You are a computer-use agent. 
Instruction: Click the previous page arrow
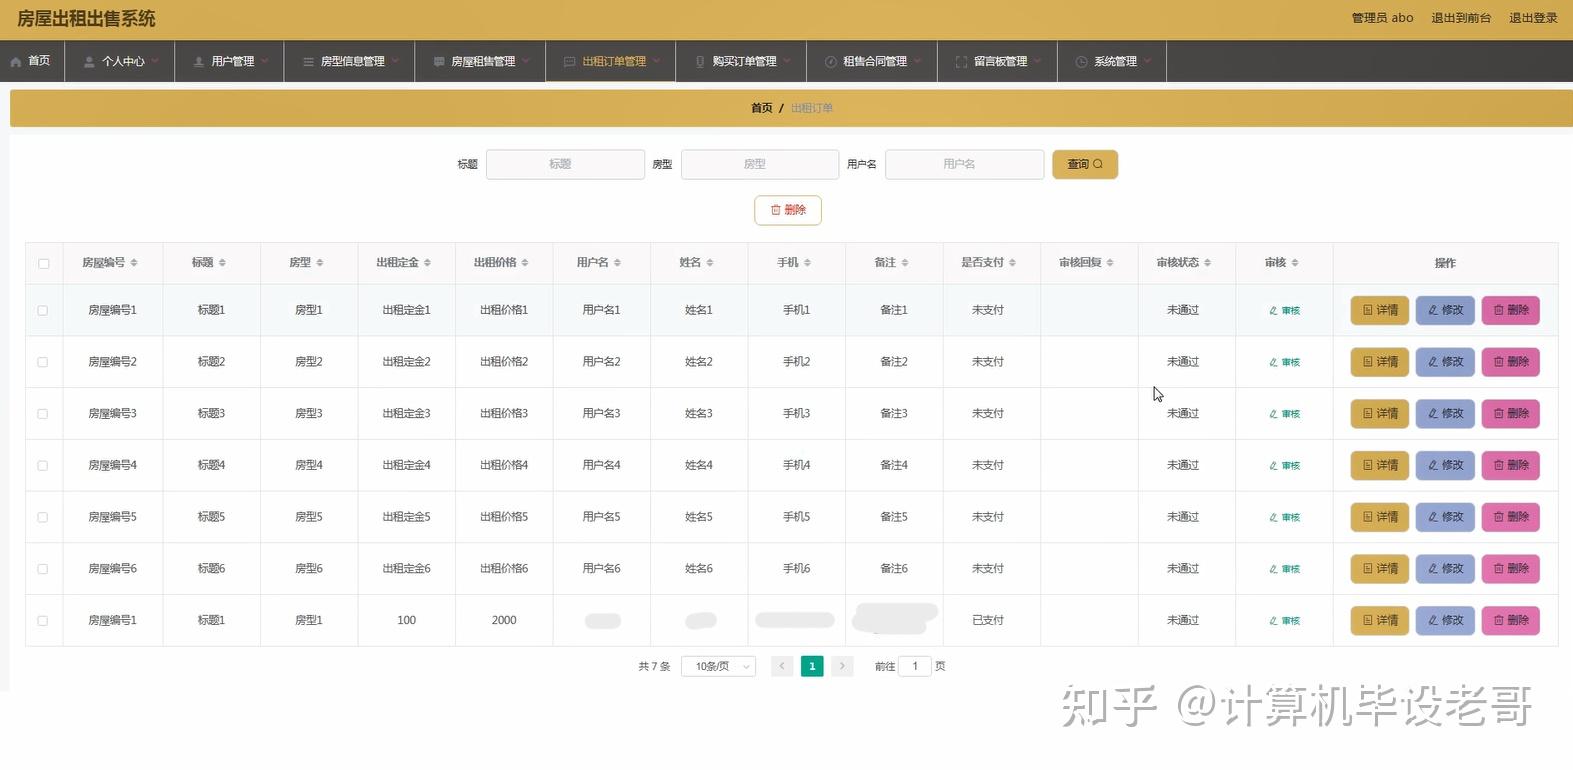(782, 666)
